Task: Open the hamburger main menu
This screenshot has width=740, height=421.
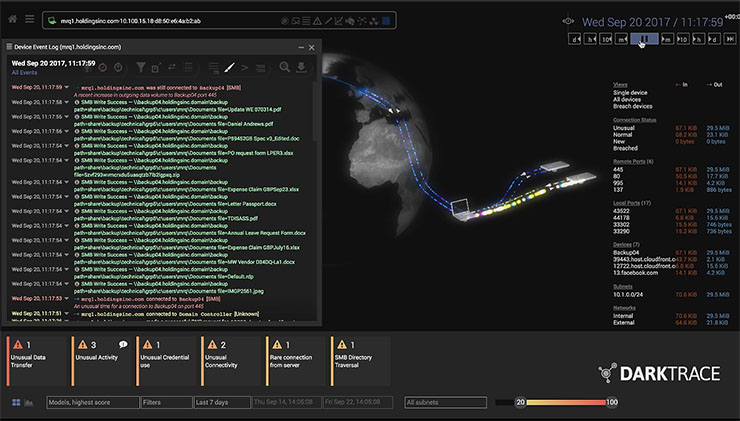Action: 30,19
